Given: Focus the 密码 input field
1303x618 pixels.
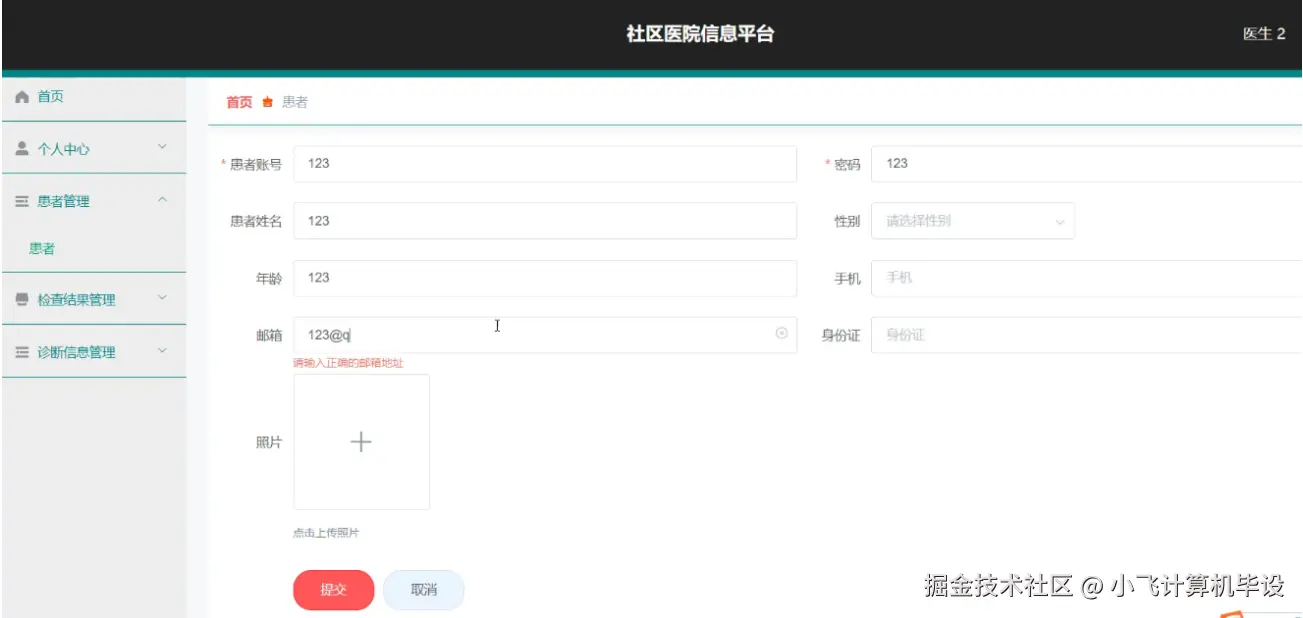Looking at the screenshot, I should click(x=1087, y=164).
